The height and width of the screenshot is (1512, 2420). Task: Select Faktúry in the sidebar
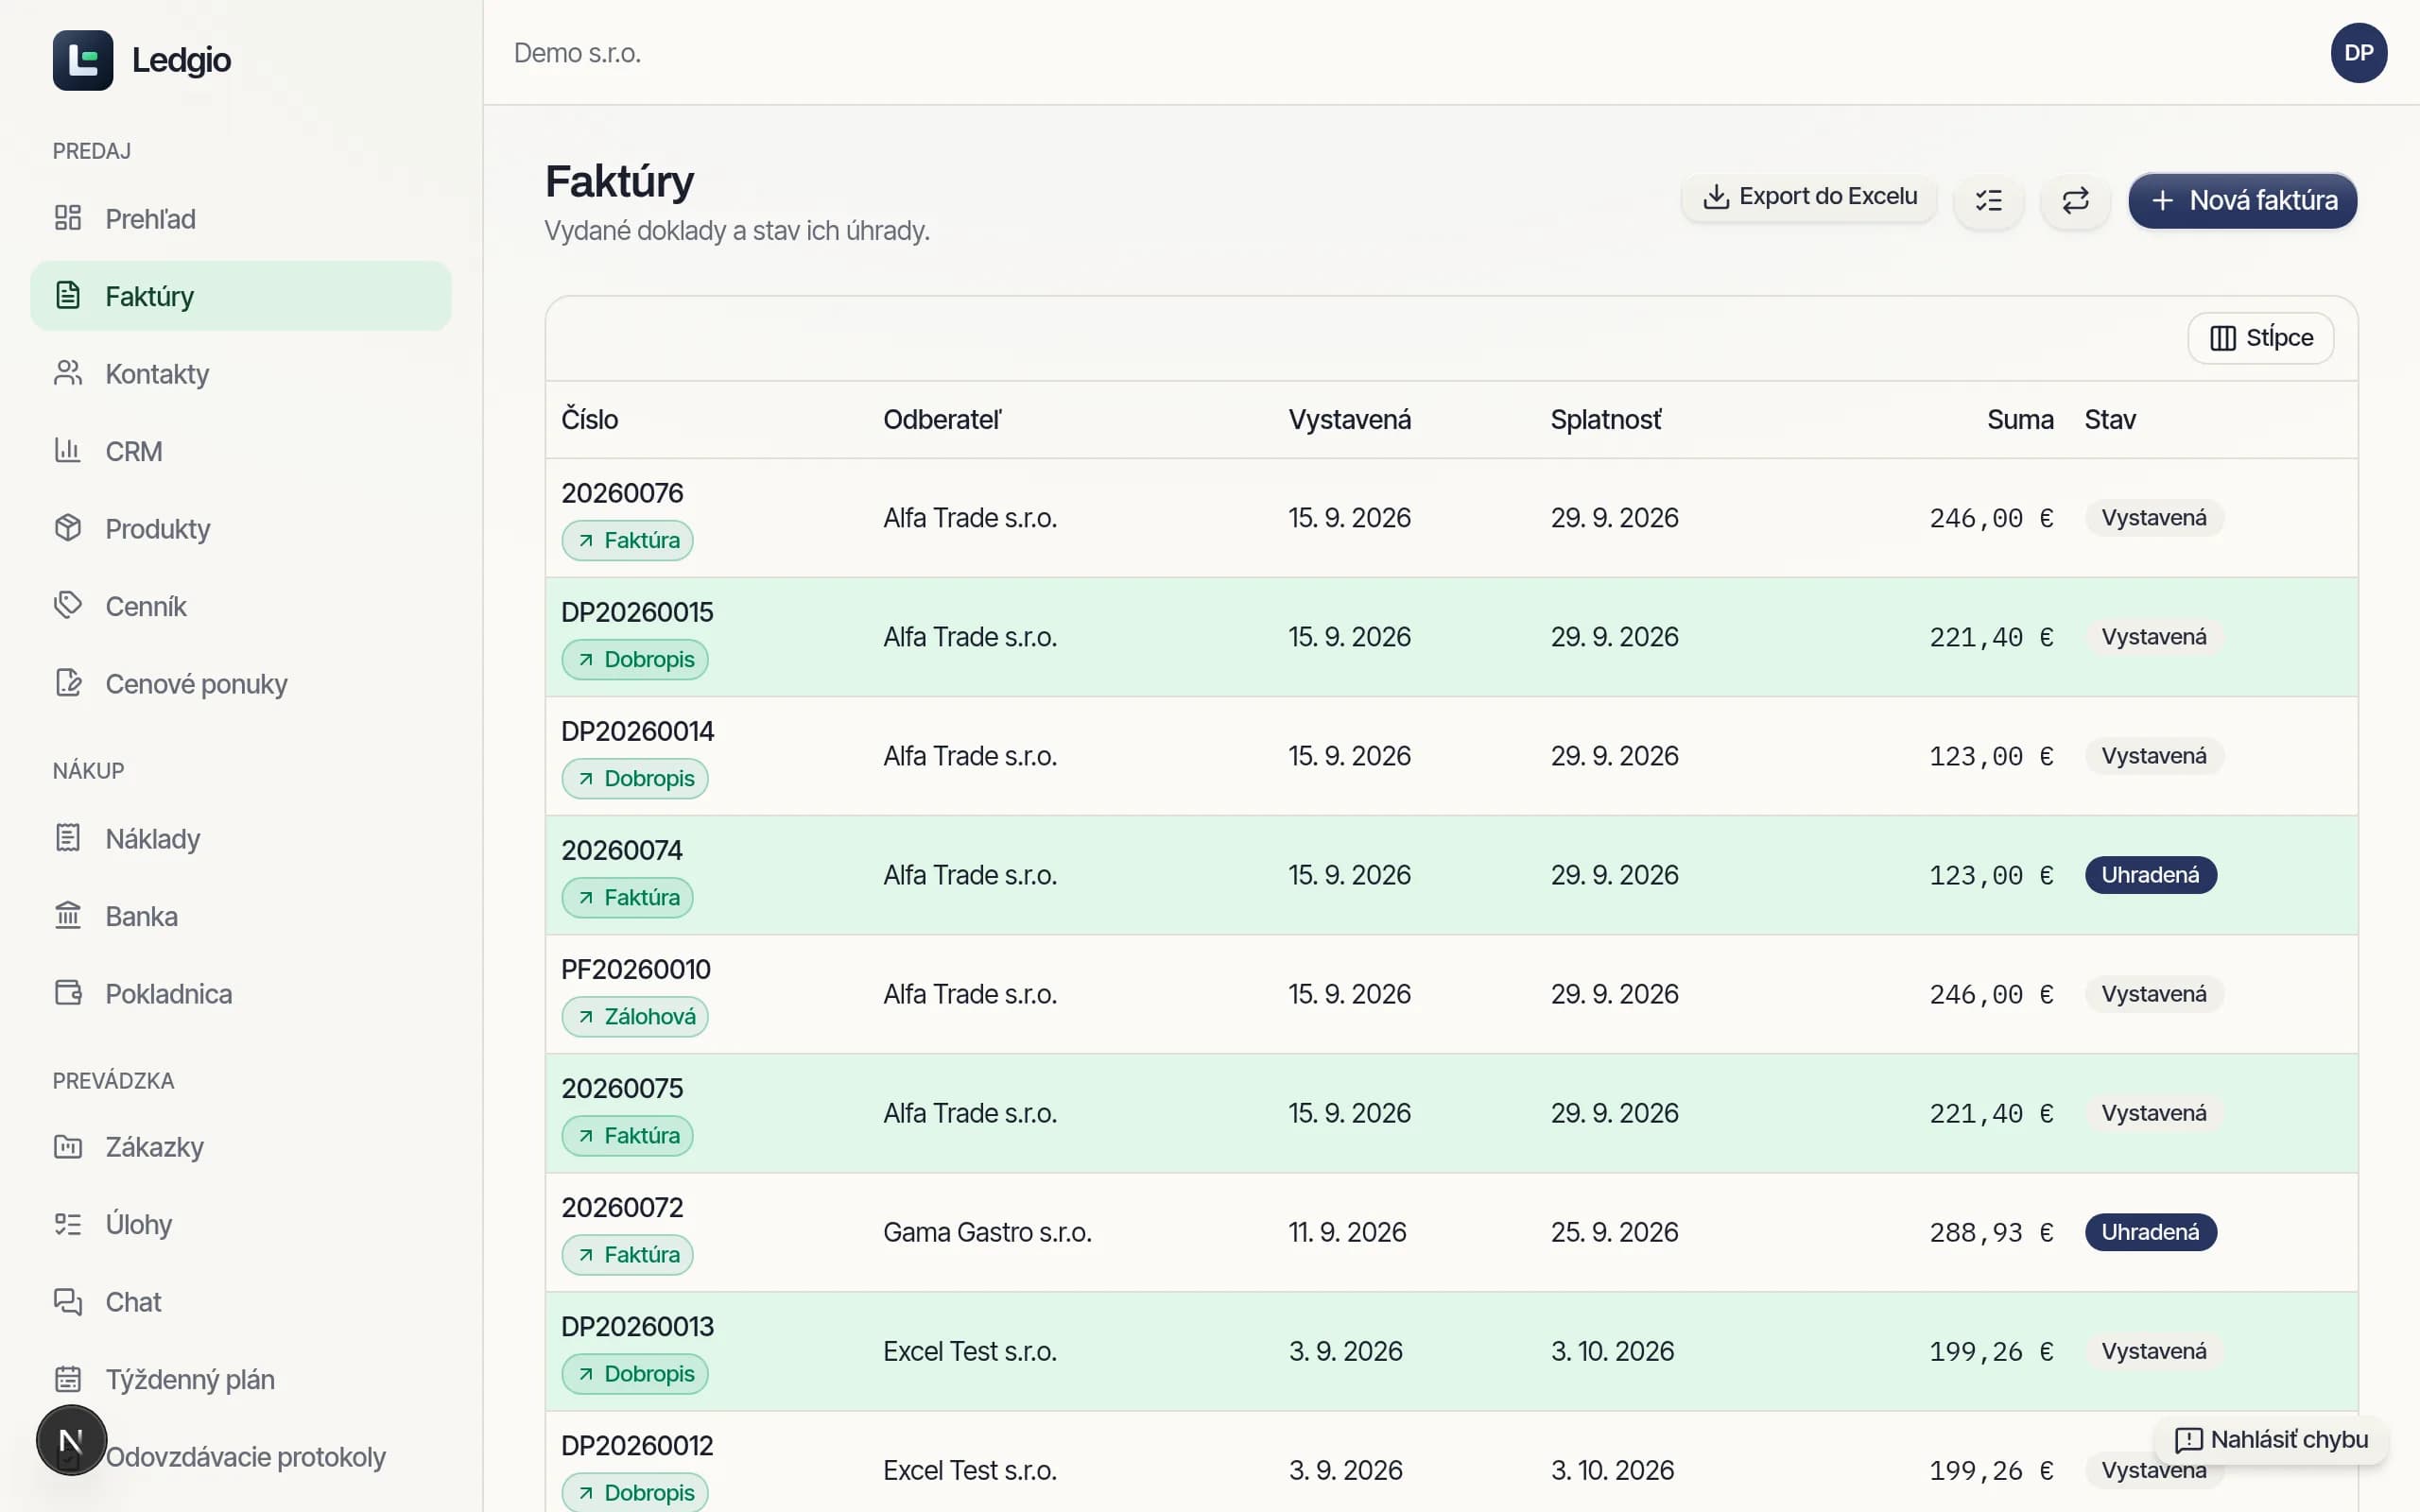click(x=241, y=296)
